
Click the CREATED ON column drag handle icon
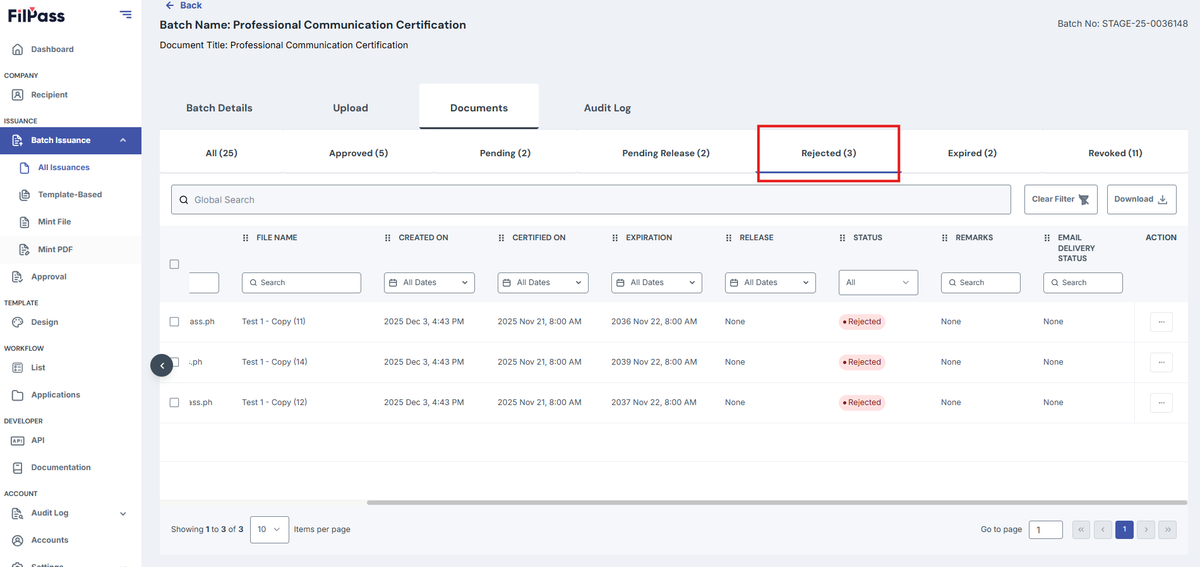(x=388, y=238)
